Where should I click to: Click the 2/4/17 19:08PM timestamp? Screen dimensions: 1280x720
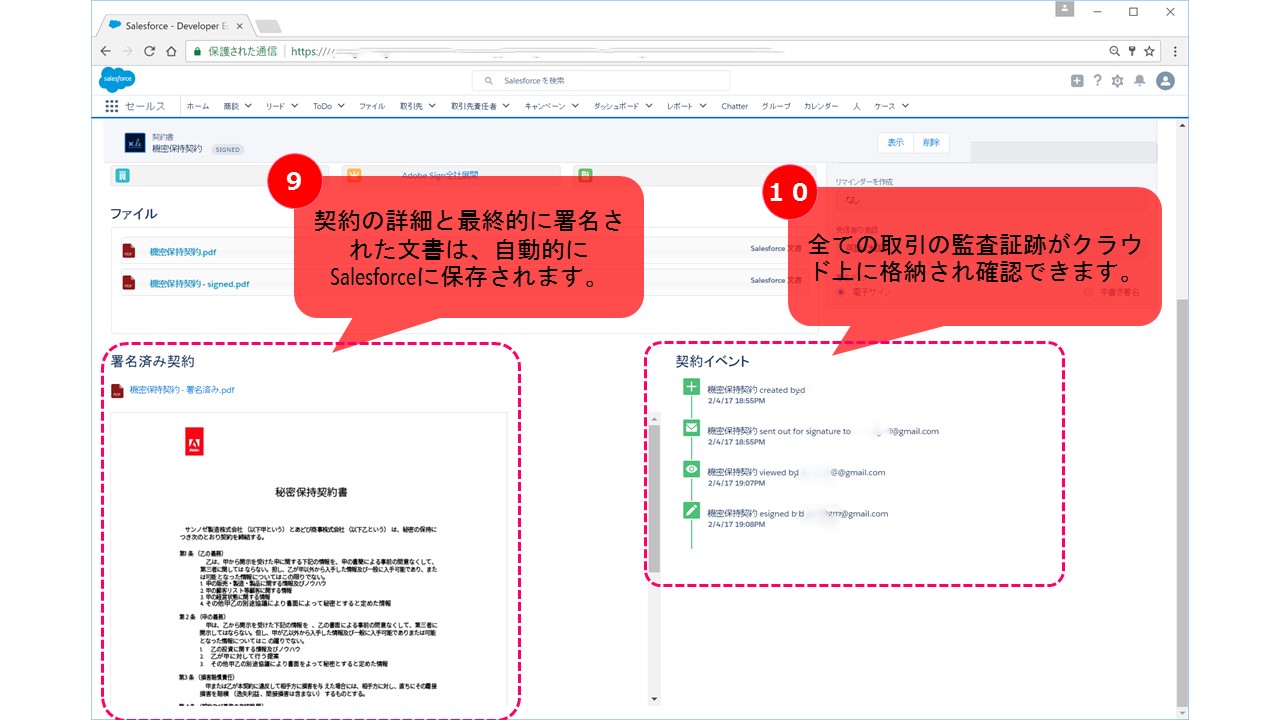pos(736,524)
